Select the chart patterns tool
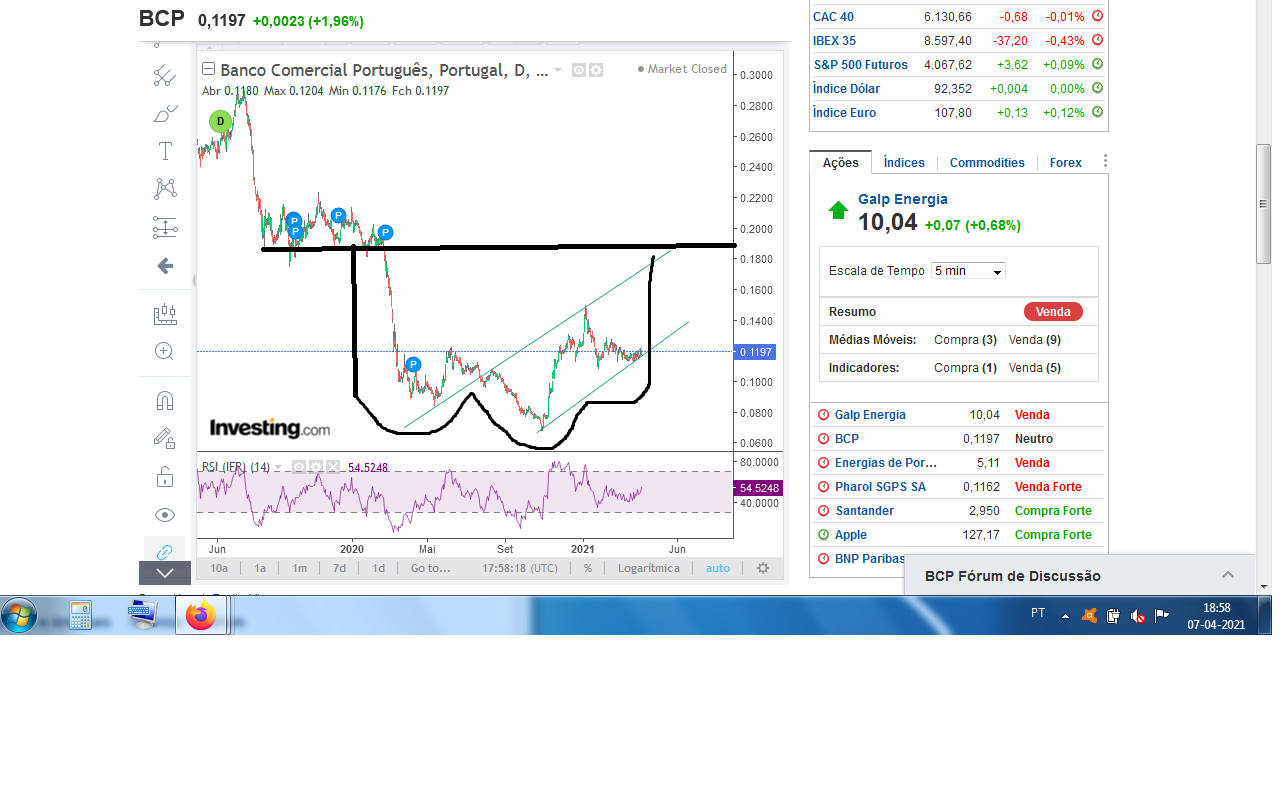1280x800 pixels. tap(165, 188)
